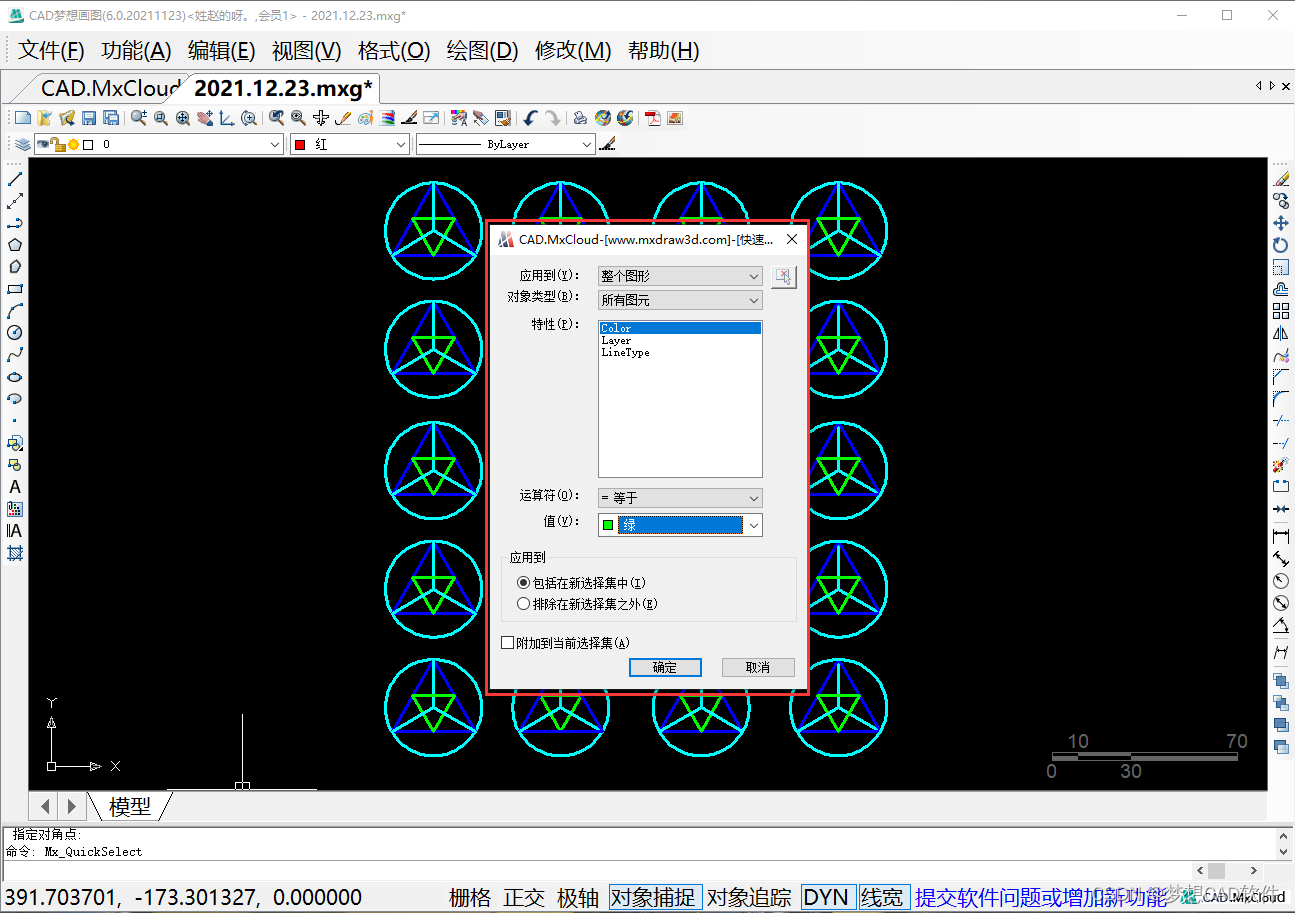
Task: Open the 编辑(E) menu
Action: coord(222,51)
